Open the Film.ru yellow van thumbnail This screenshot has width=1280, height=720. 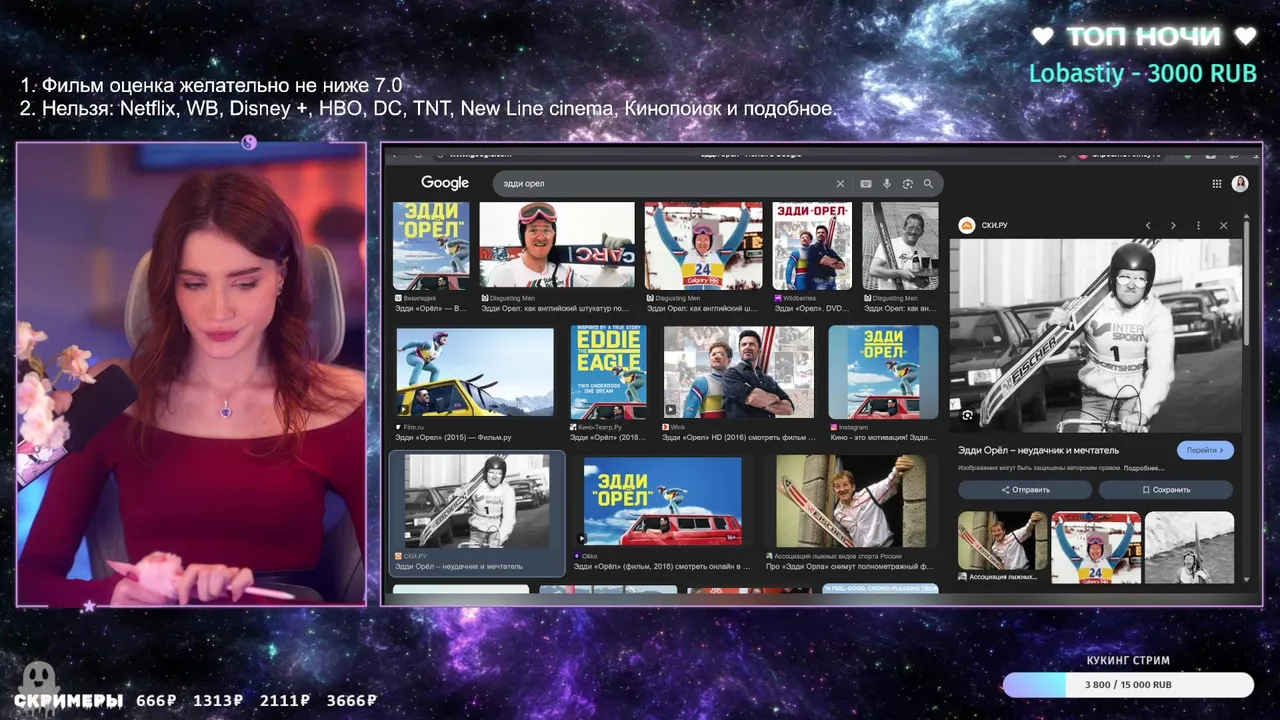(475, 372)
